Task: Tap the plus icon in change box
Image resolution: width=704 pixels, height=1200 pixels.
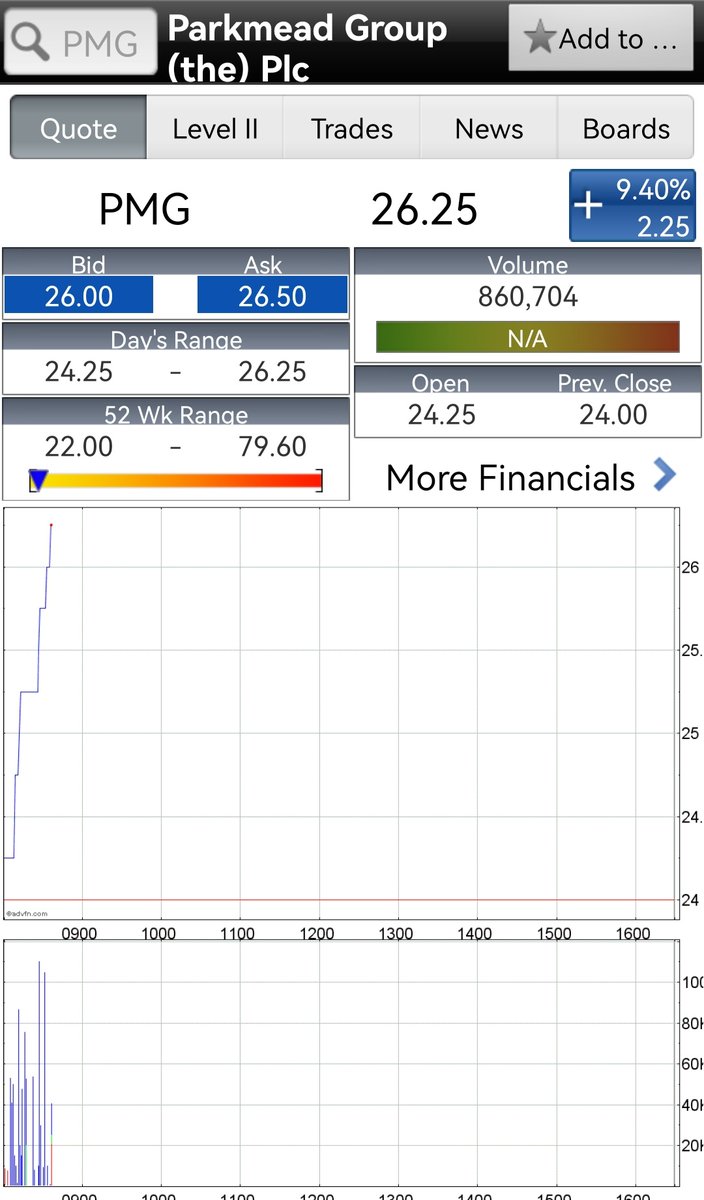Action: tap(588, 206)
